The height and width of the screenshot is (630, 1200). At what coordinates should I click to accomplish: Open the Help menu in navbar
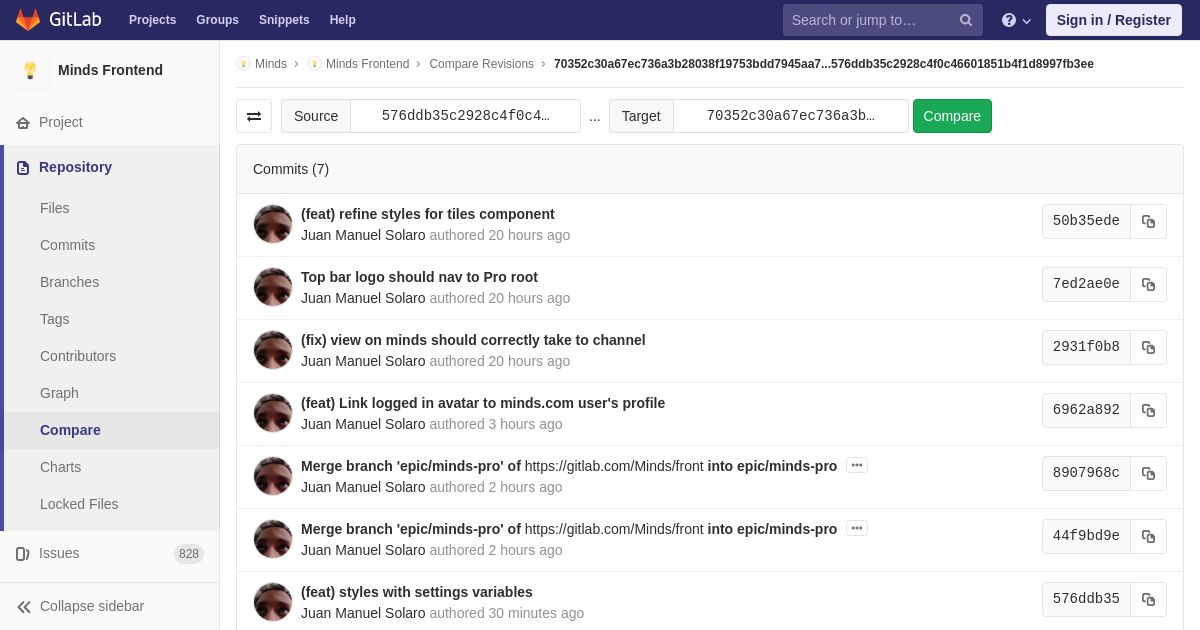[x=343, y=20]
